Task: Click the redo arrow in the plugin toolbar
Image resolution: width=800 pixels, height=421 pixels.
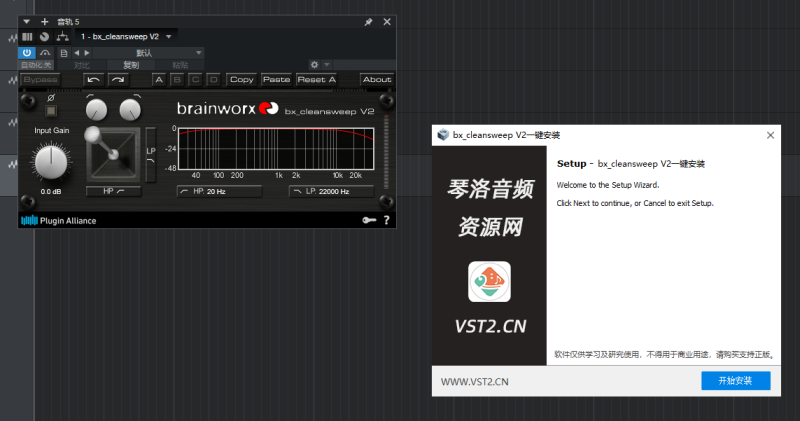Action: coord(118,80)
